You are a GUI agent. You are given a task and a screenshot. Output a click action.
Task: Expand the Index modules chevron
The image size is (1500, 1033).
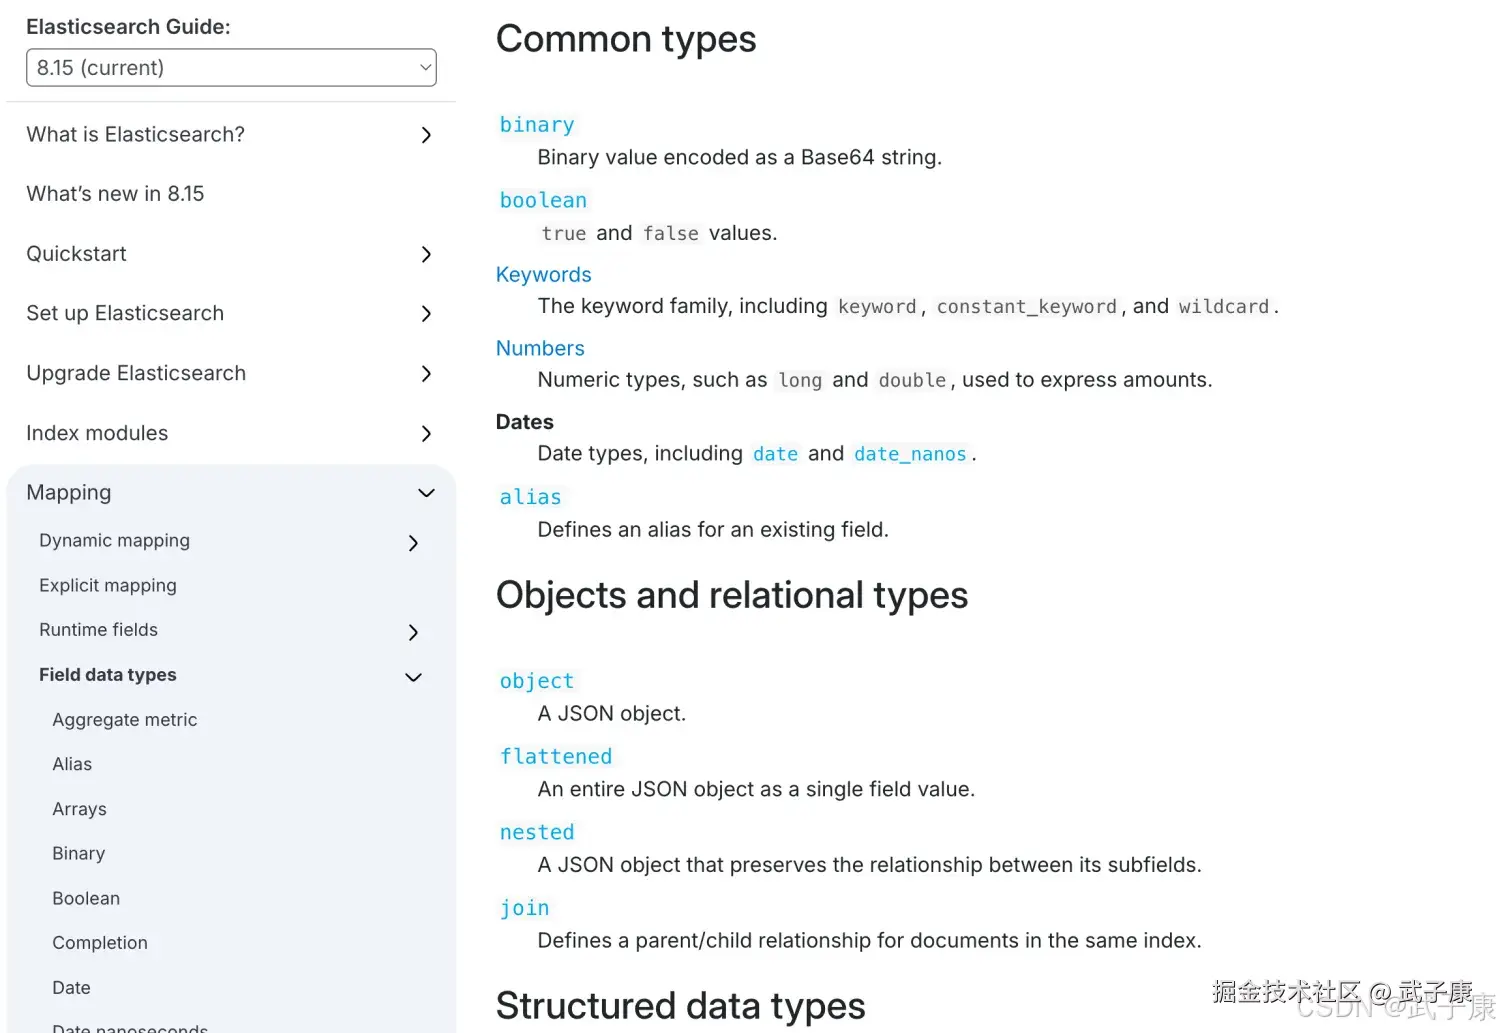(x=426, y=434)
